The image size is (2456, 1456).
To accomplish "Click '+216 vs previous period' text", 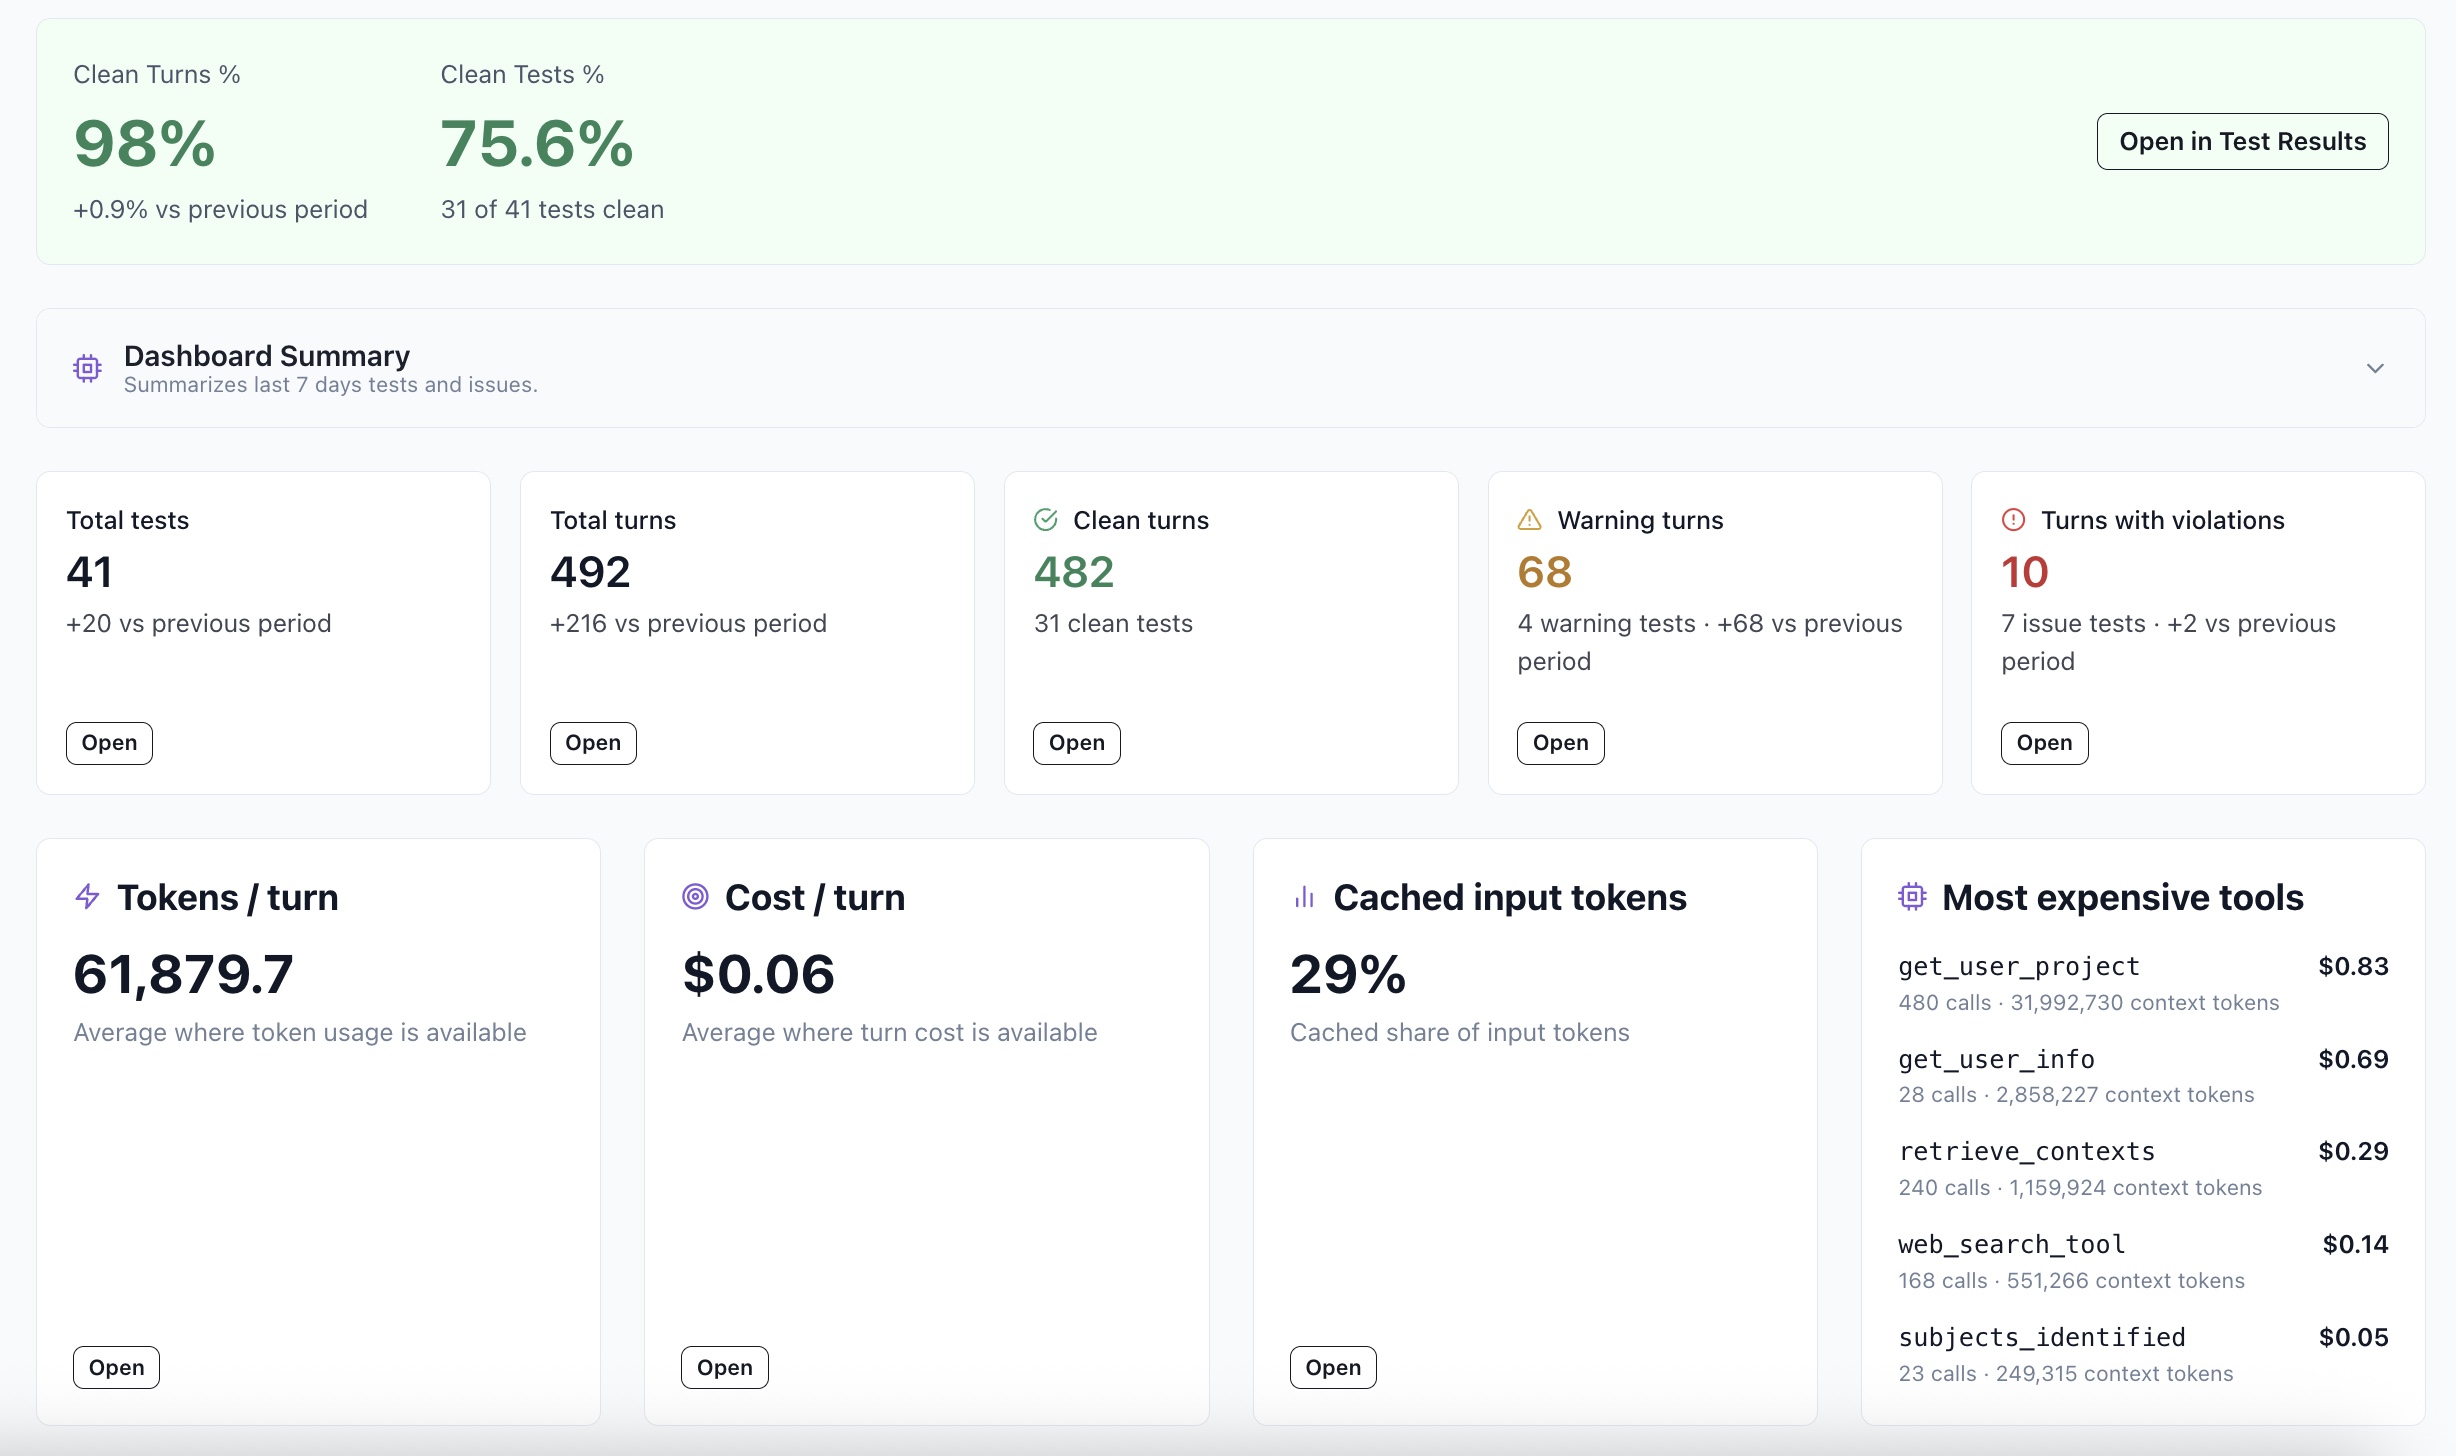I will click(688, 623).
